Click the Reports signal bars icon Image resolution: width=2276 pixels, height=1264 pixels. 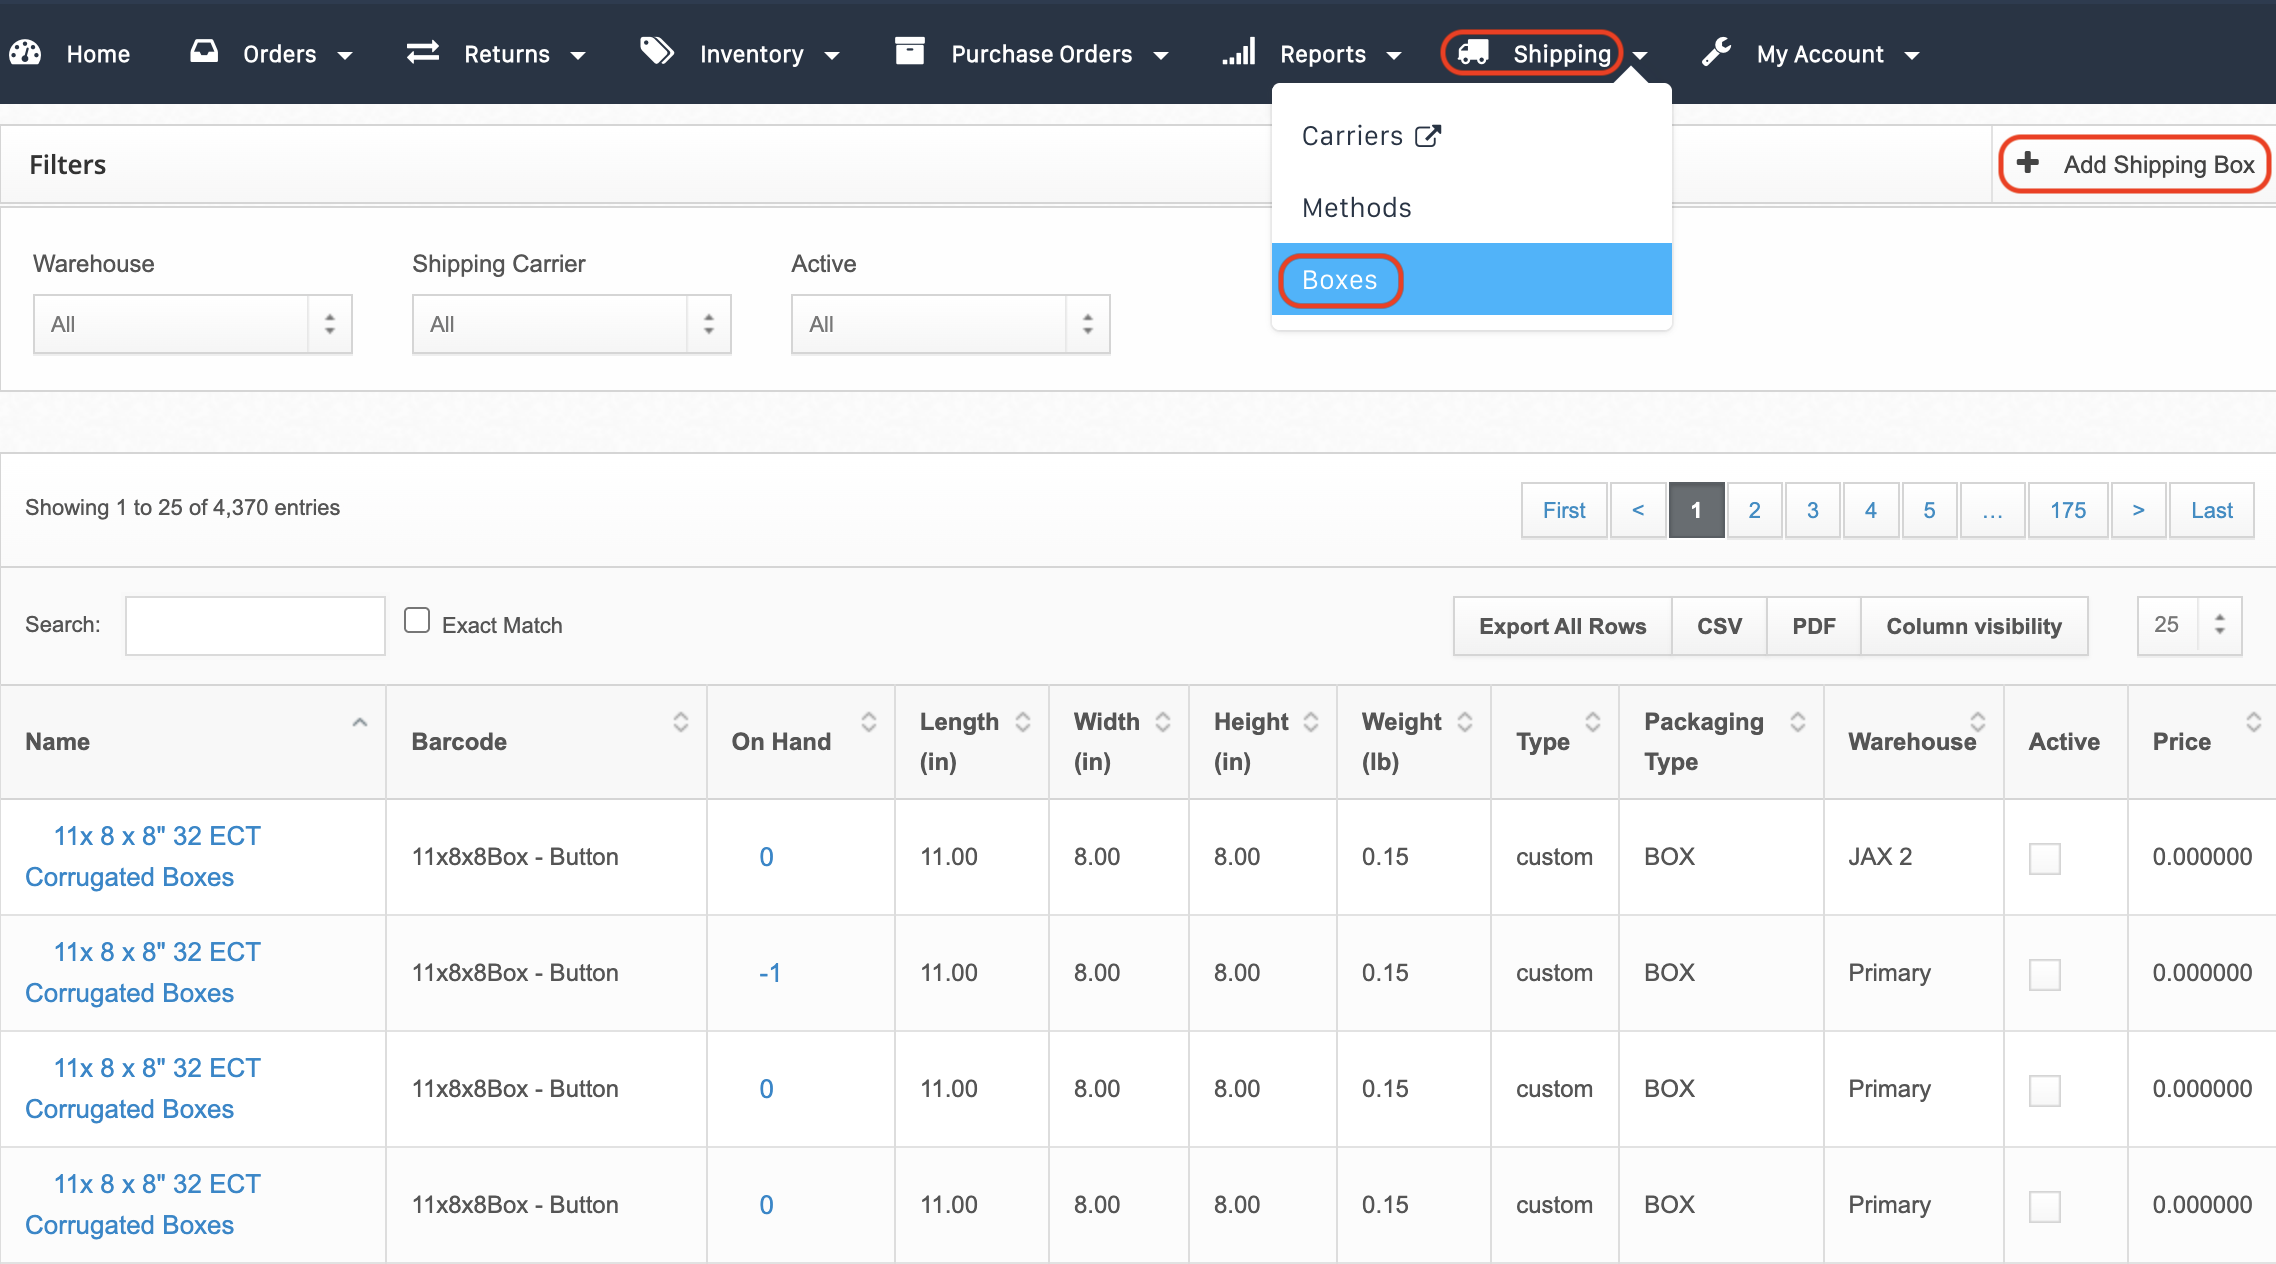click(x=1238, y=52)
